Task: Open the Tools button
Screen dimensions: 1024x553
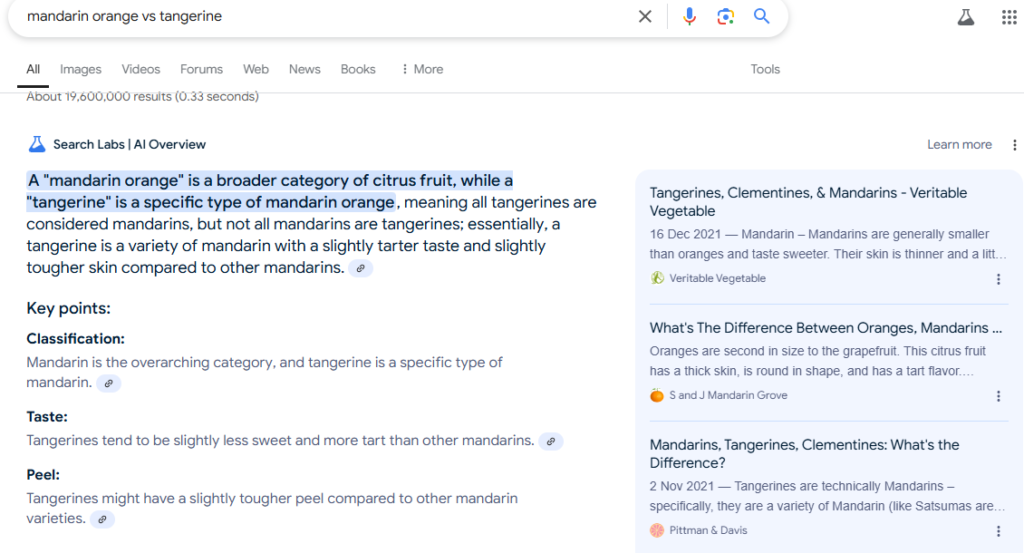Action: (765, 69)
